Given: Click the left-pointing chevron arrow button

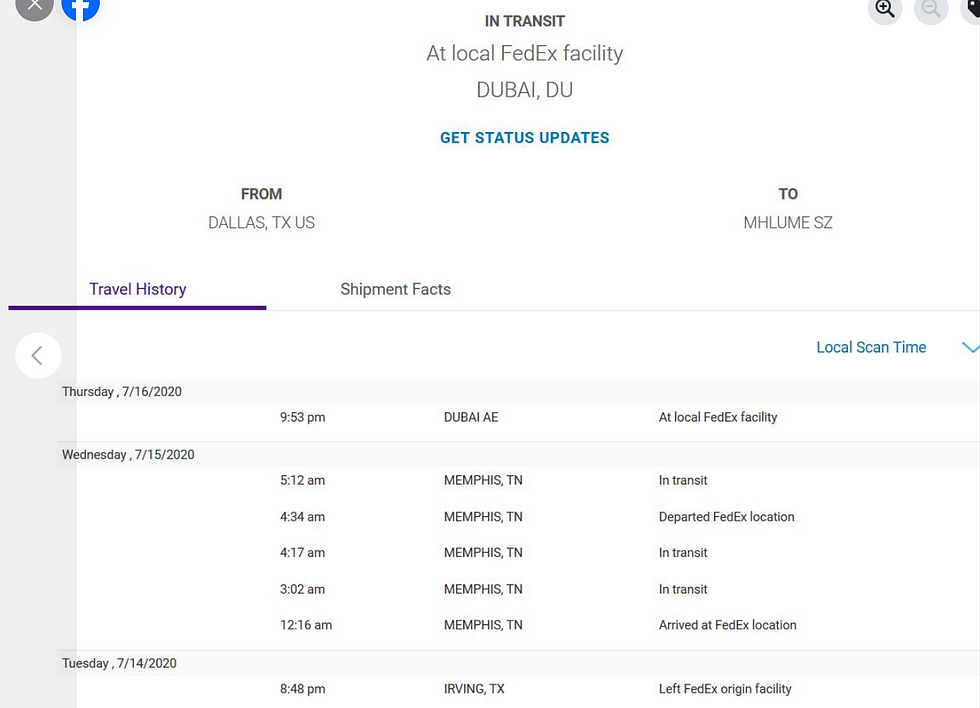Looking at the screenshot, I should (x=38, y=355).
